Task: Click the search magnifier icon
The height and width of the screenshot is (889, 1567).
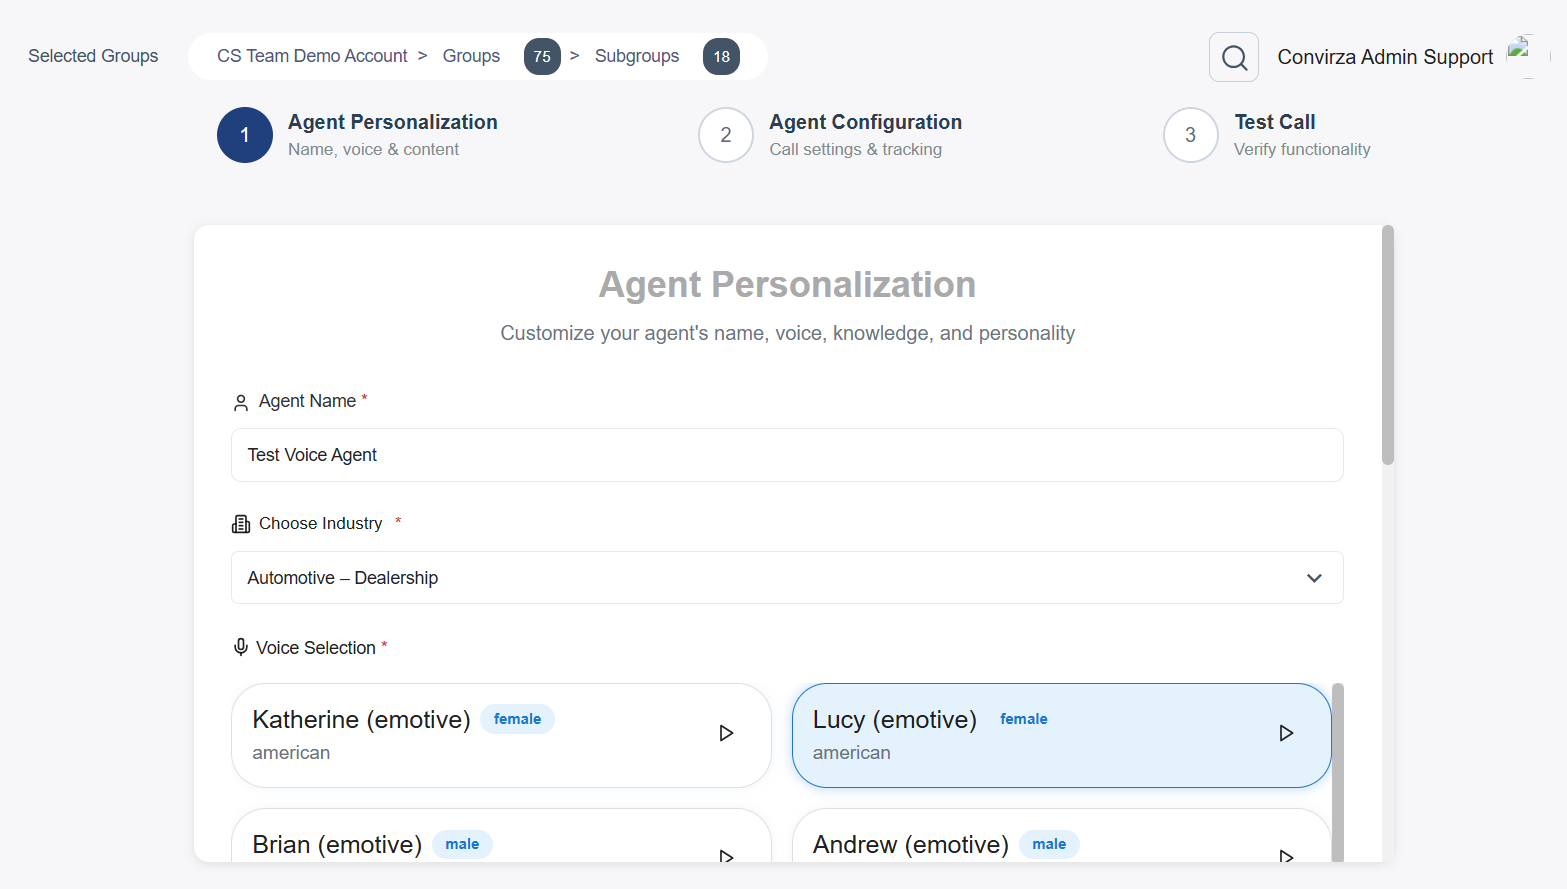Action: click(1234, 58)
